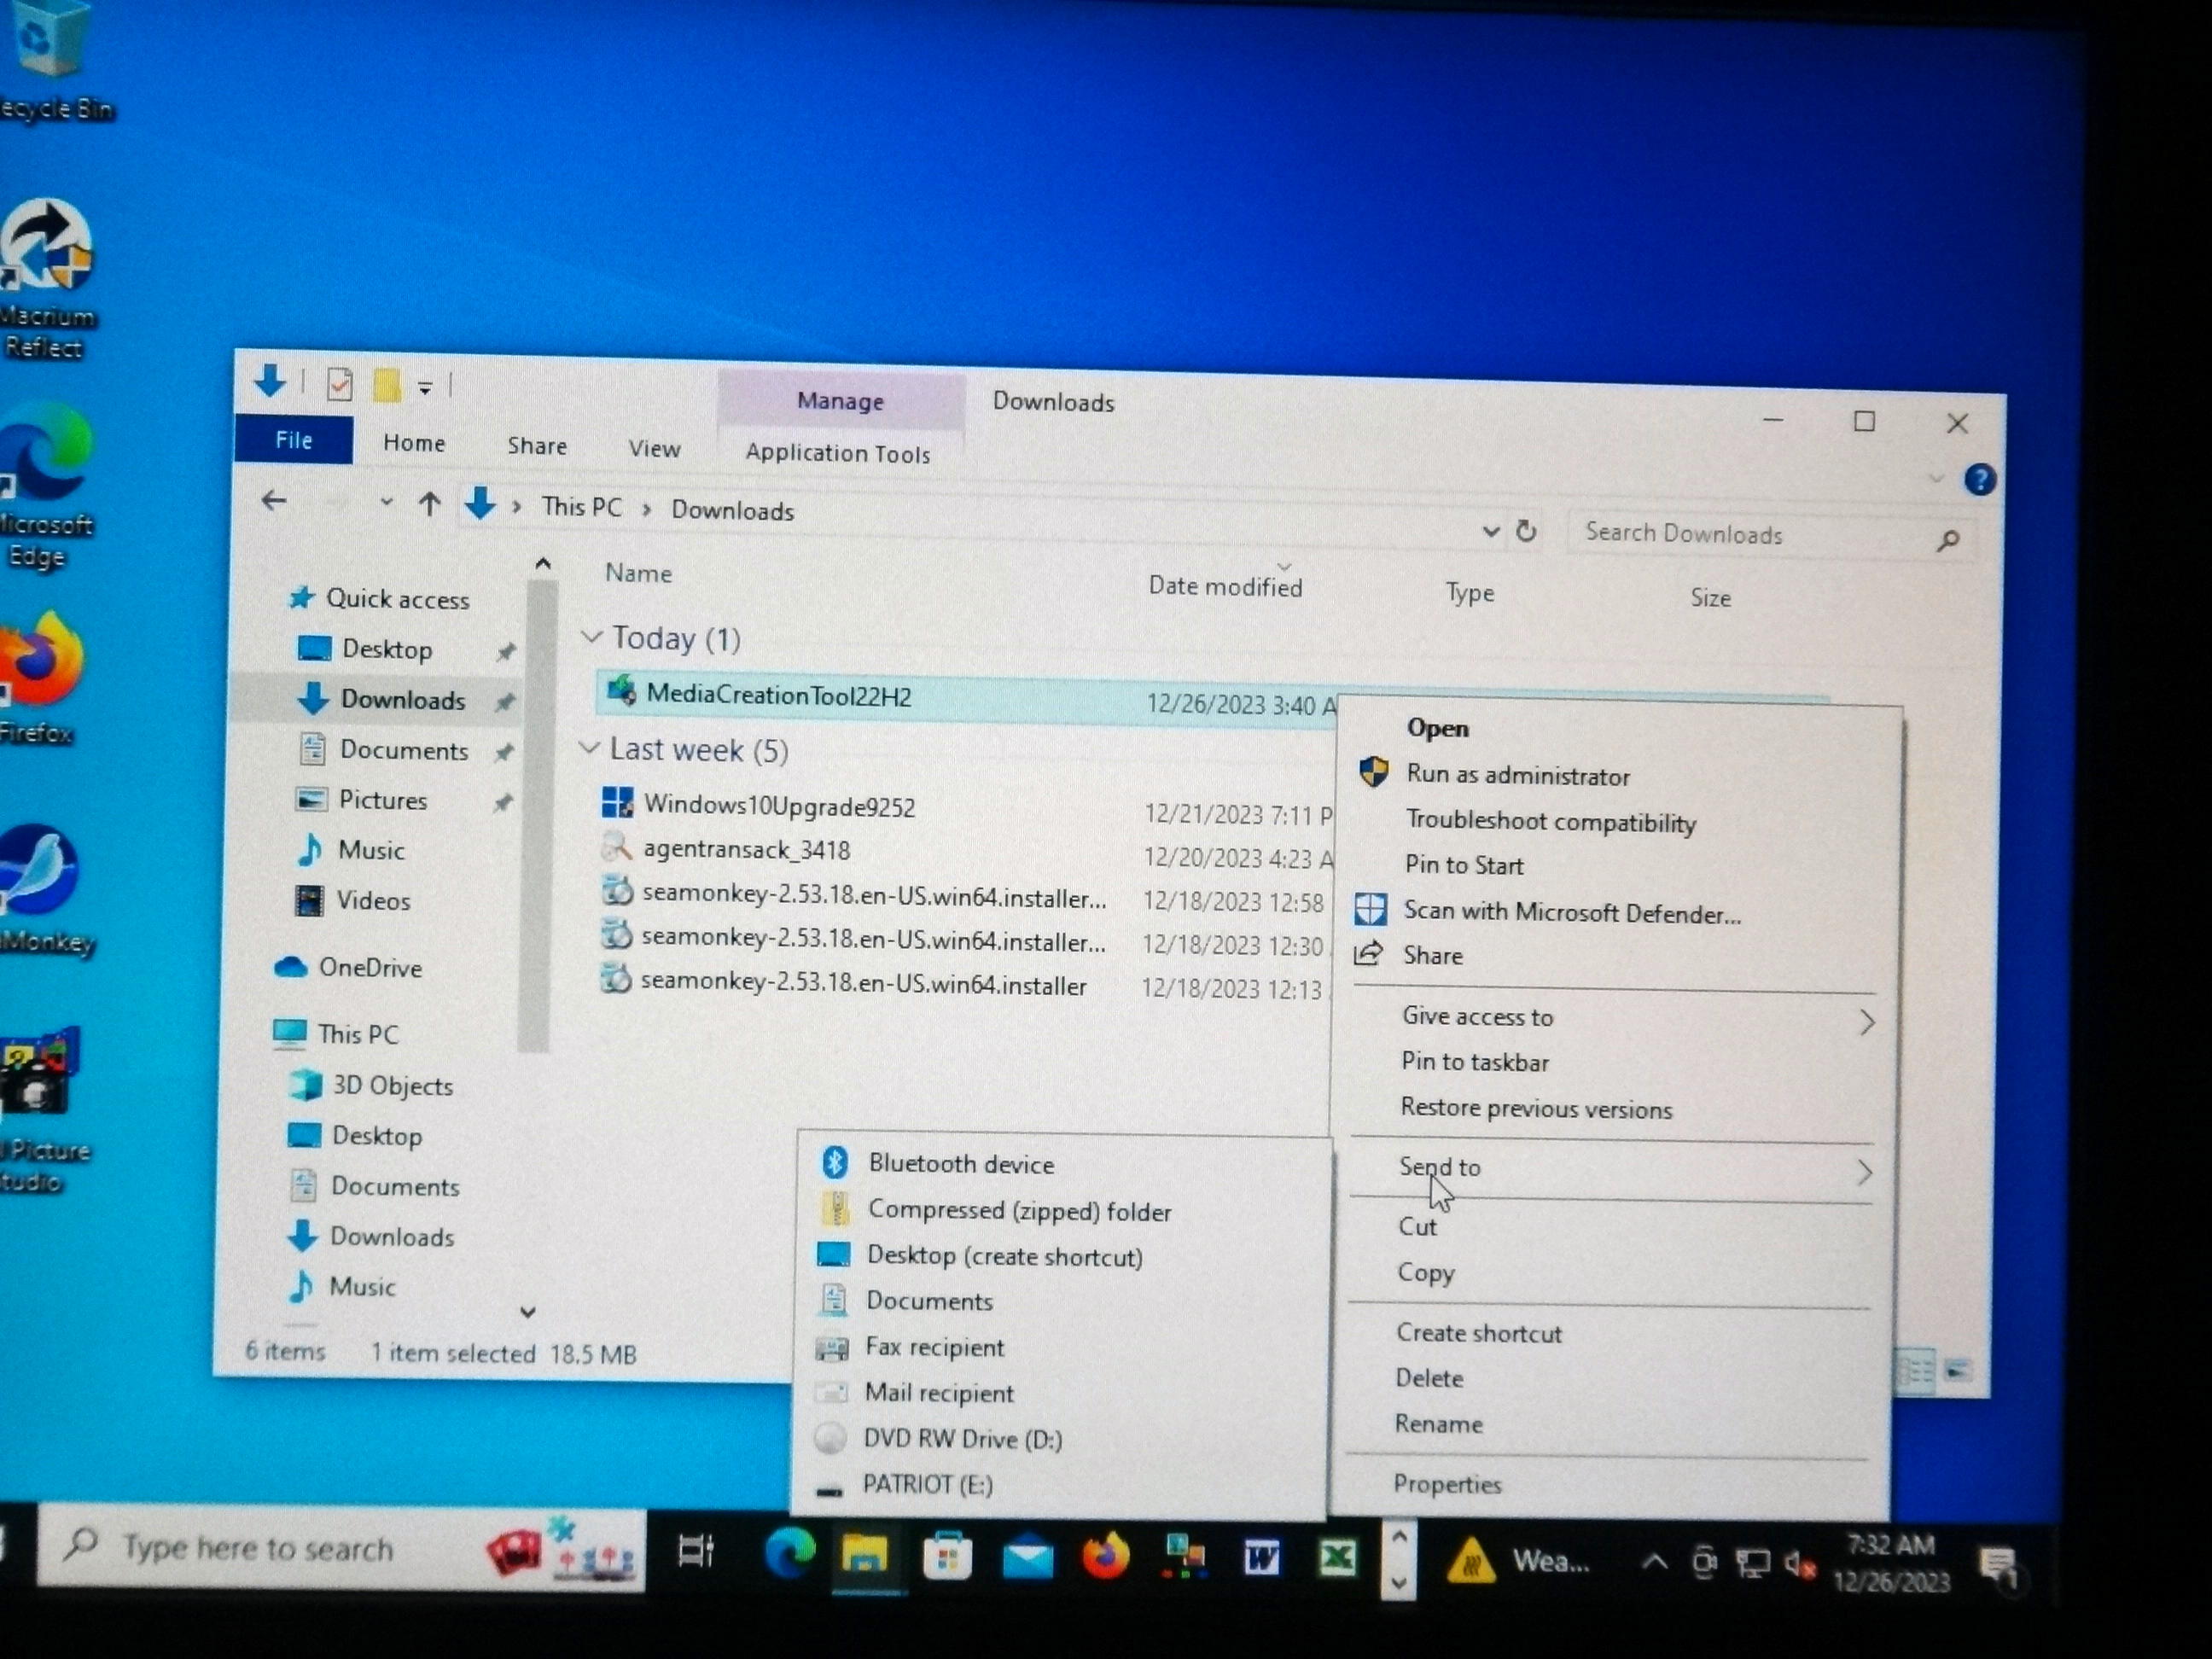Image resolution: width=2212 pixels, height=1659 pixels.
Task: Expand the Give access to submenu
Action: click(1867, 1022)
